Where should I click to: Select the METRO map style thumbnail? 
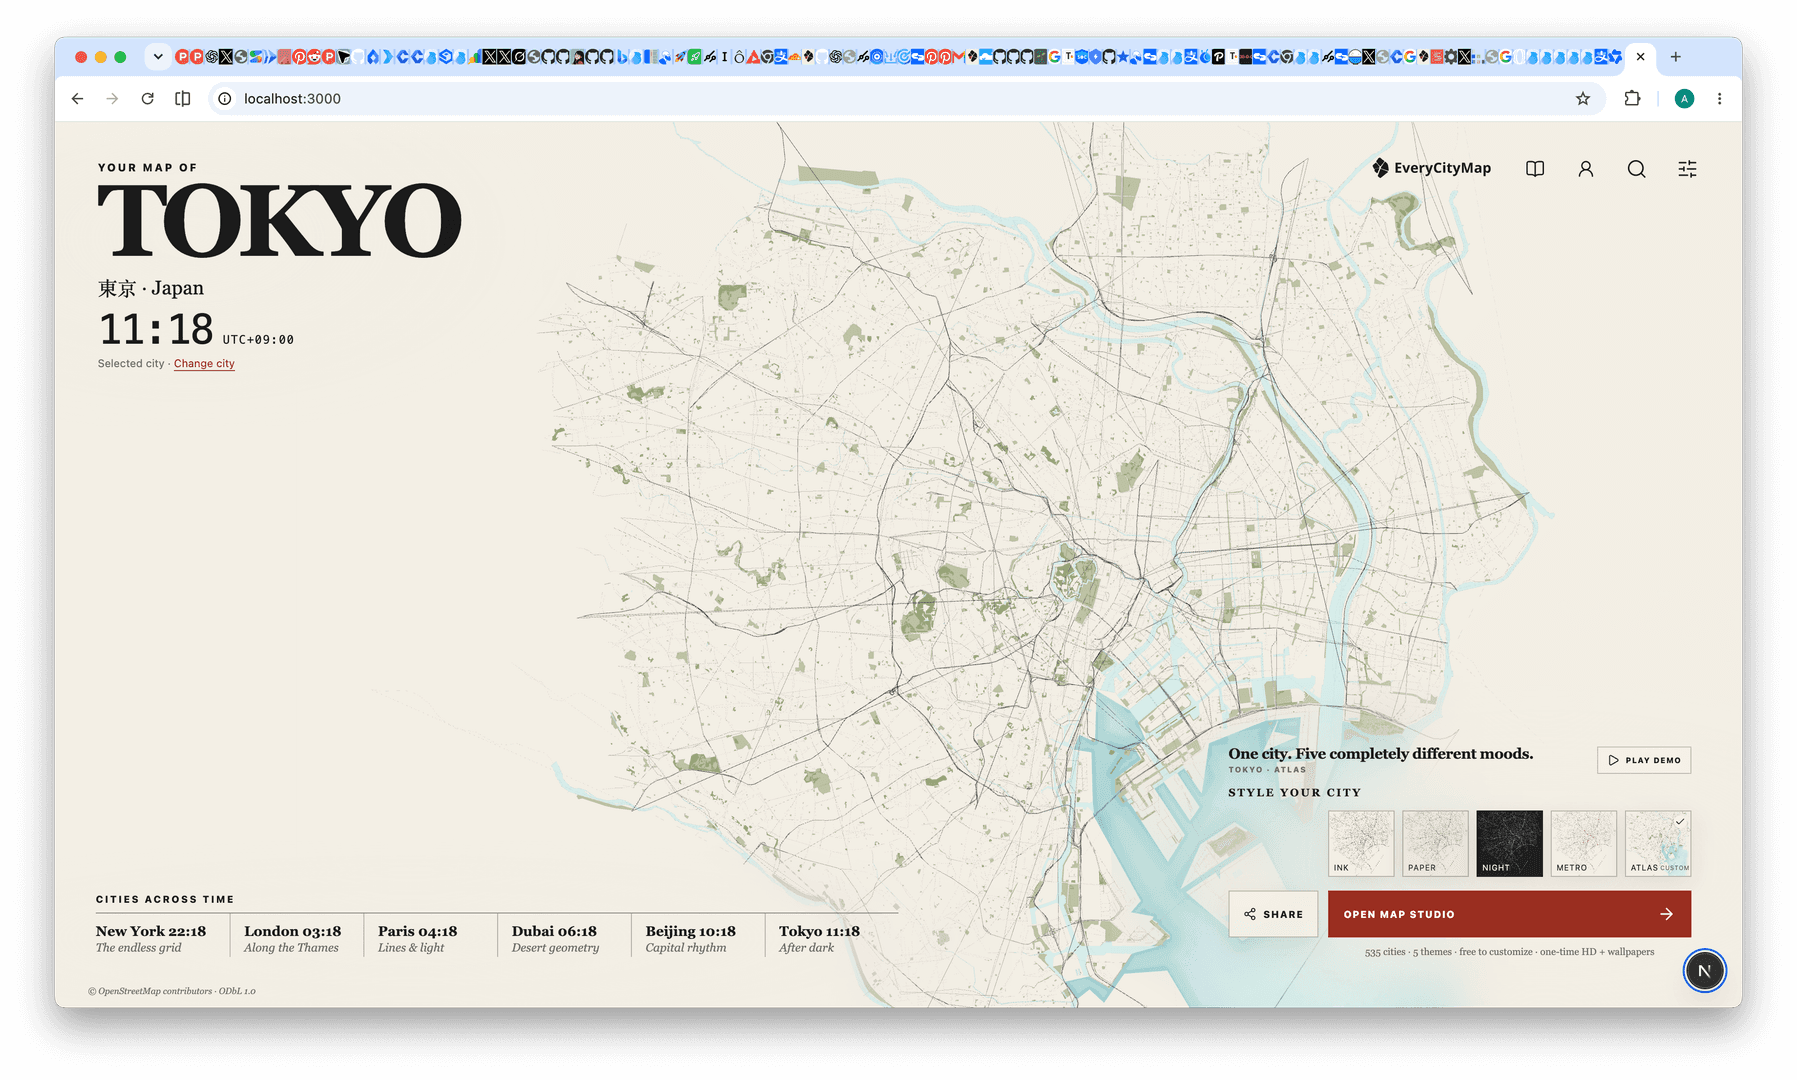point(1583,843)
